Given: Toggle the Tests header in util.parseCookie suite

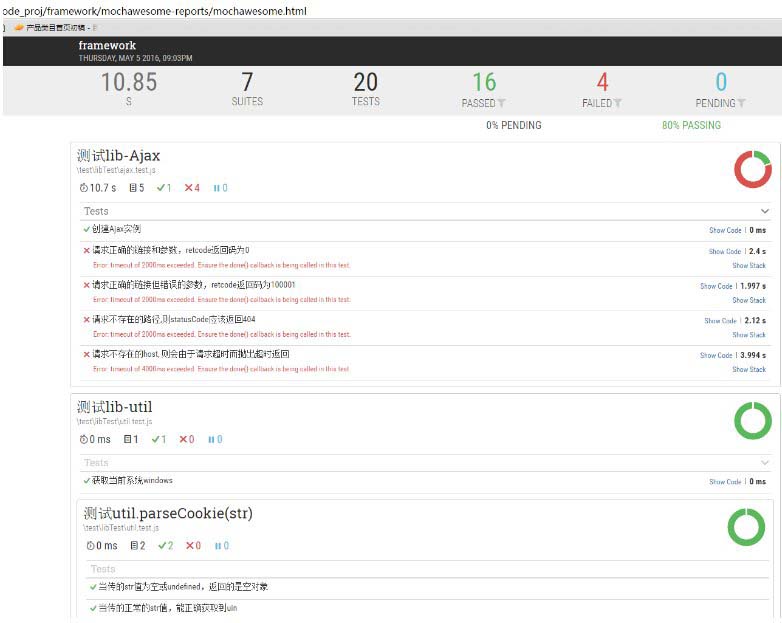Looking at the screenshot, I should [428, 569].
